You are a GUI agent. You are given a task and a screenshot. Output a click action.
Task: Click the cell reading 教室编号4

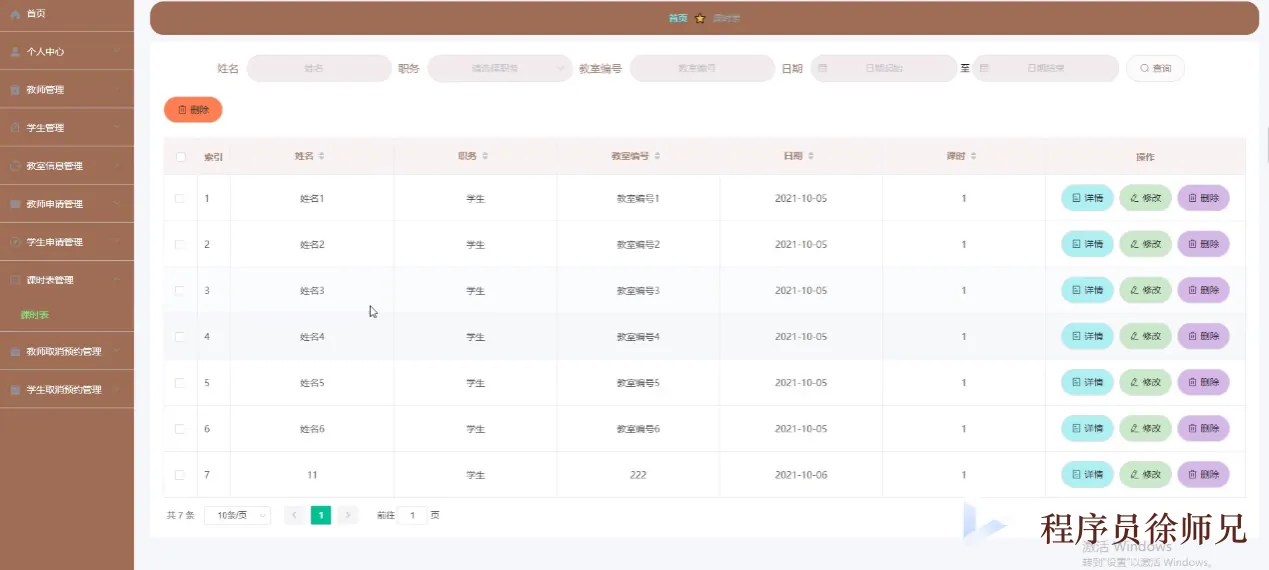638,337
